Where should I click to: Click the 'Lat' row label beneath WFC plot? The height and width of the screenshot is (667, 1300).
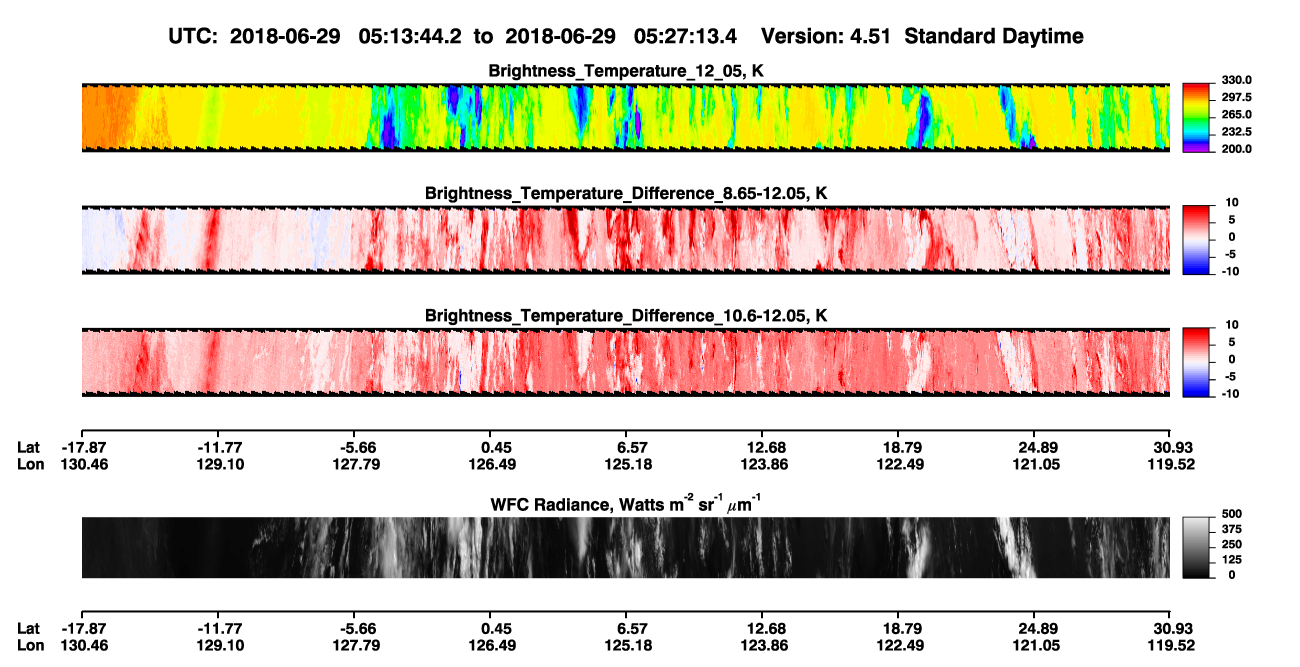pyautogui.click(x=29, y=629)
